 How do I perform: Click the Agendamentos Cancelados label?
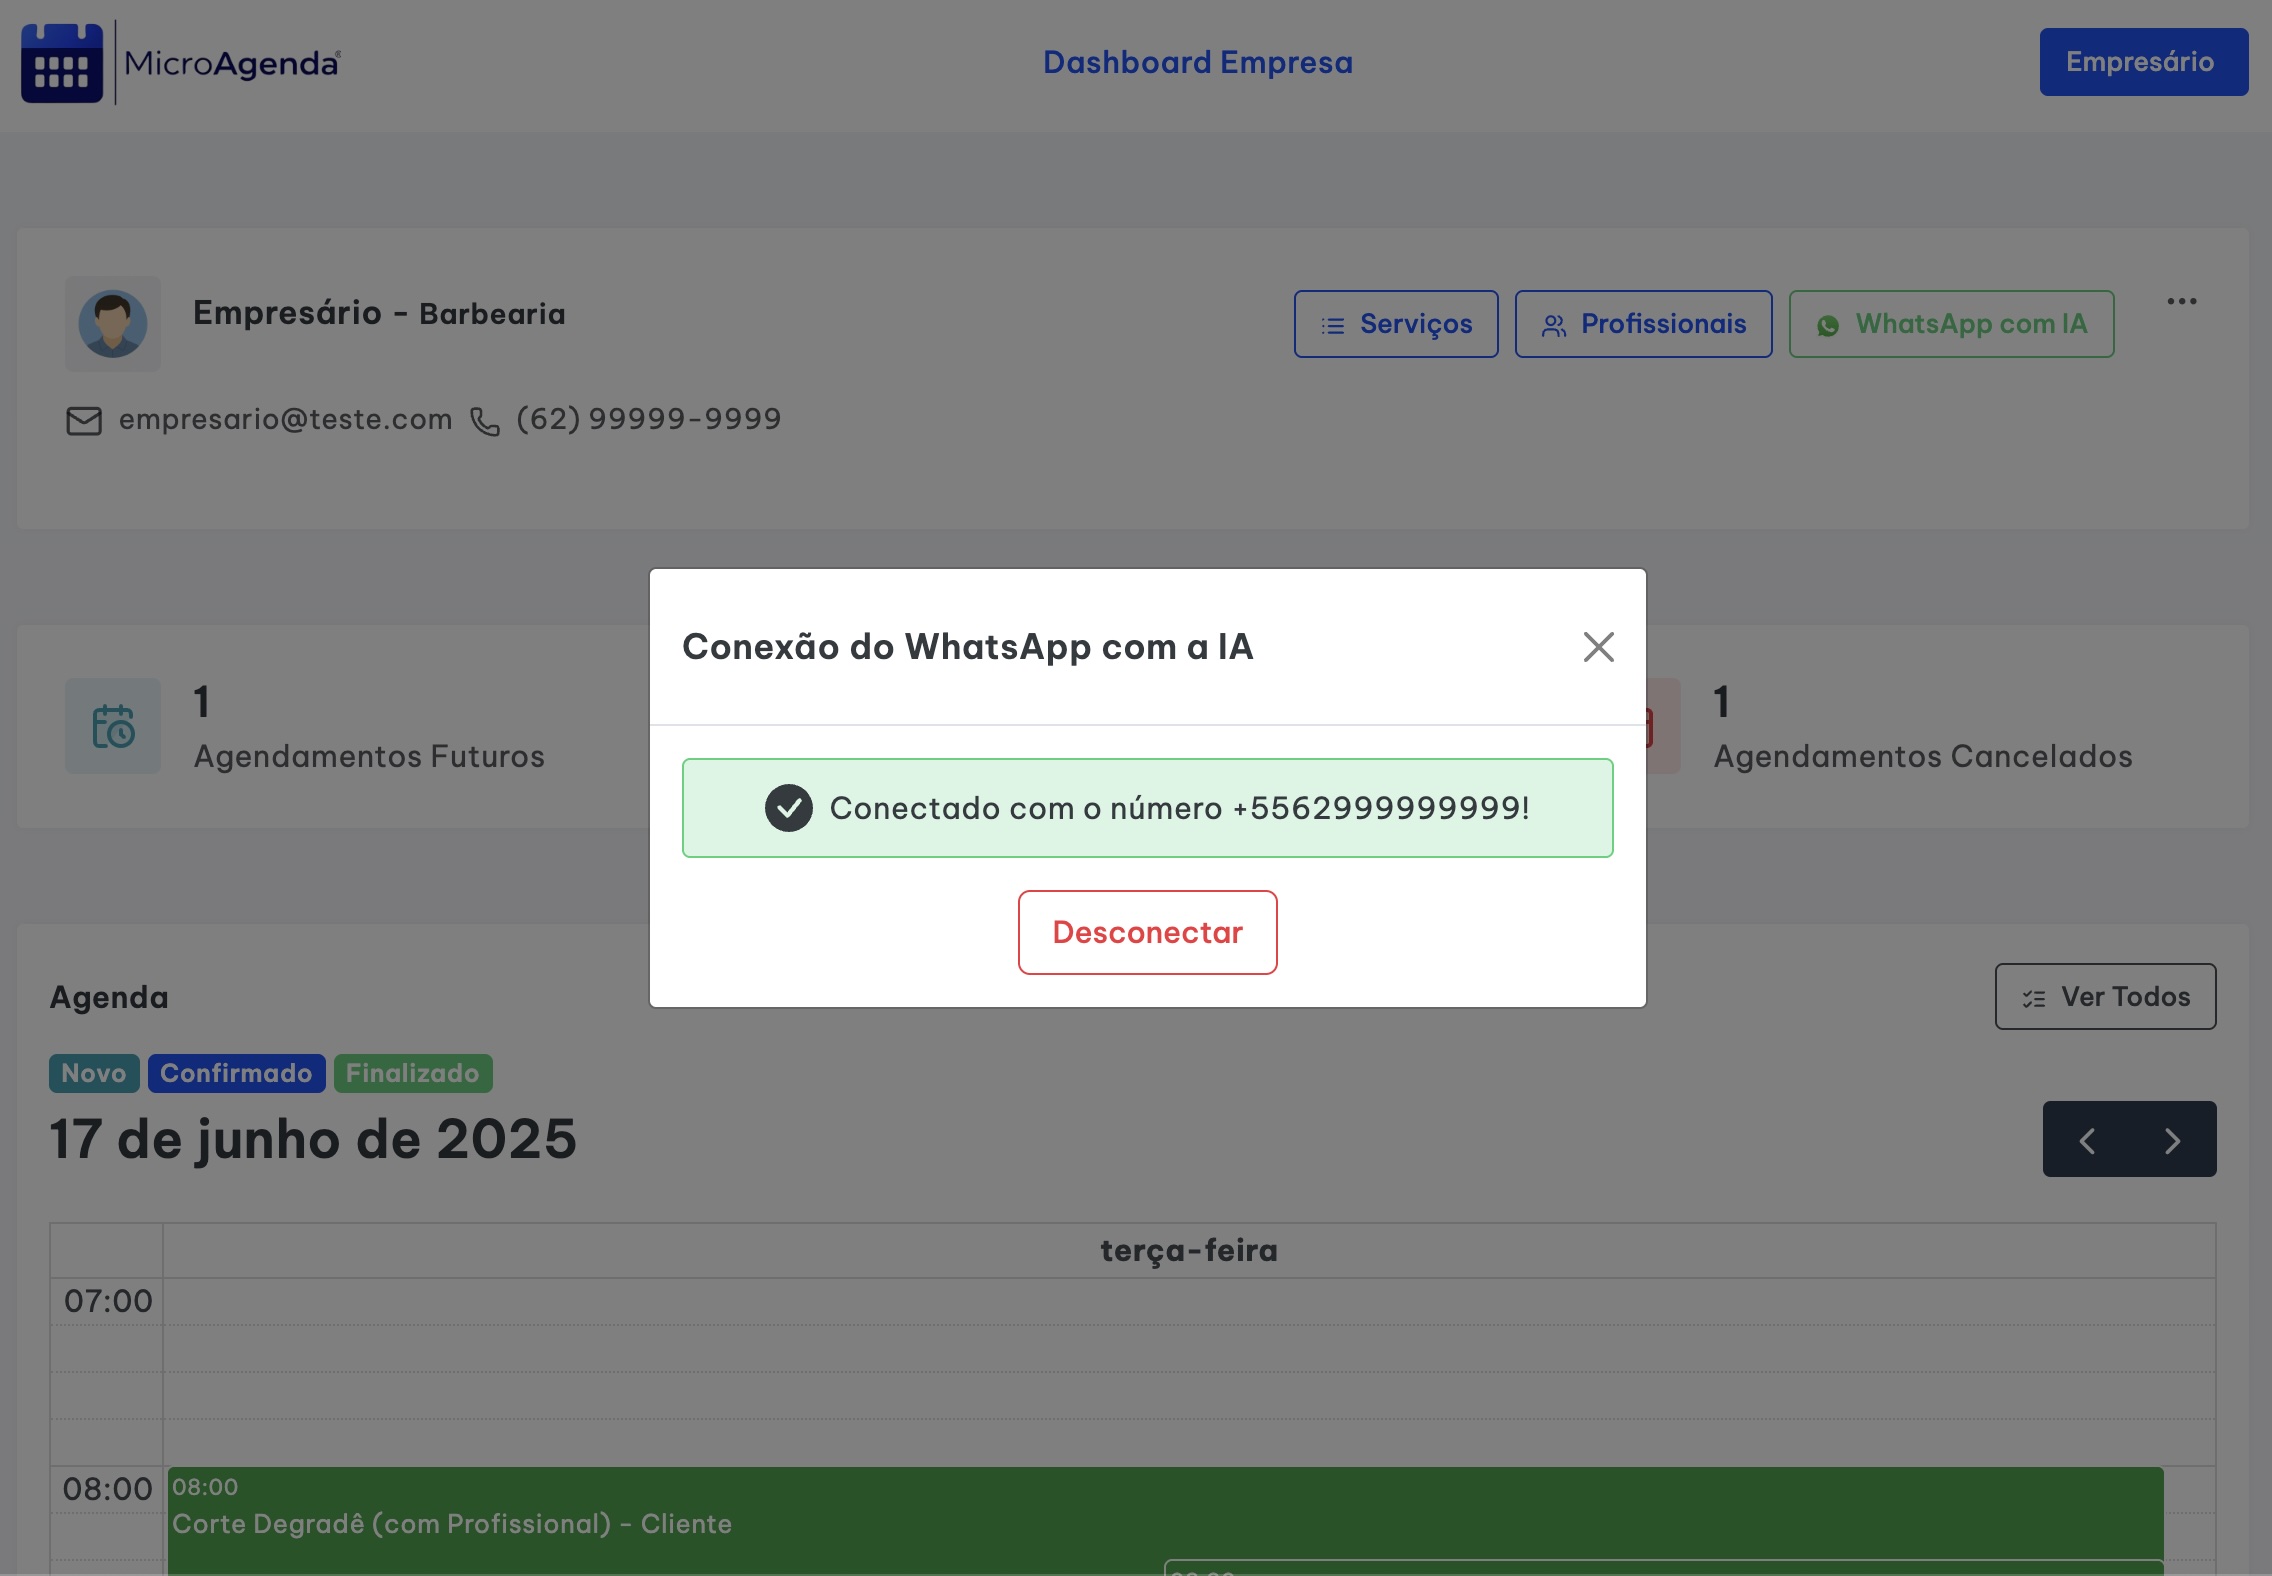point(1922,756)
